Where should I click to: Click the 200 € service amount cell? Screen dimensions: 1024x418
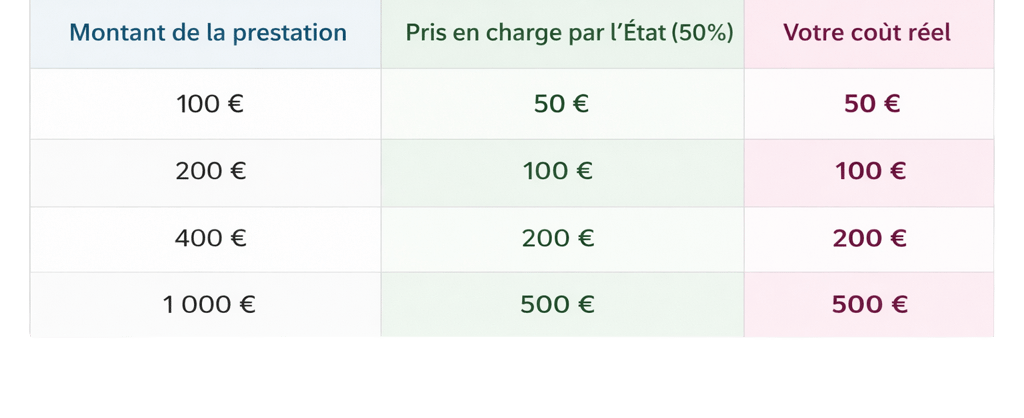click(x=210, y=171)
